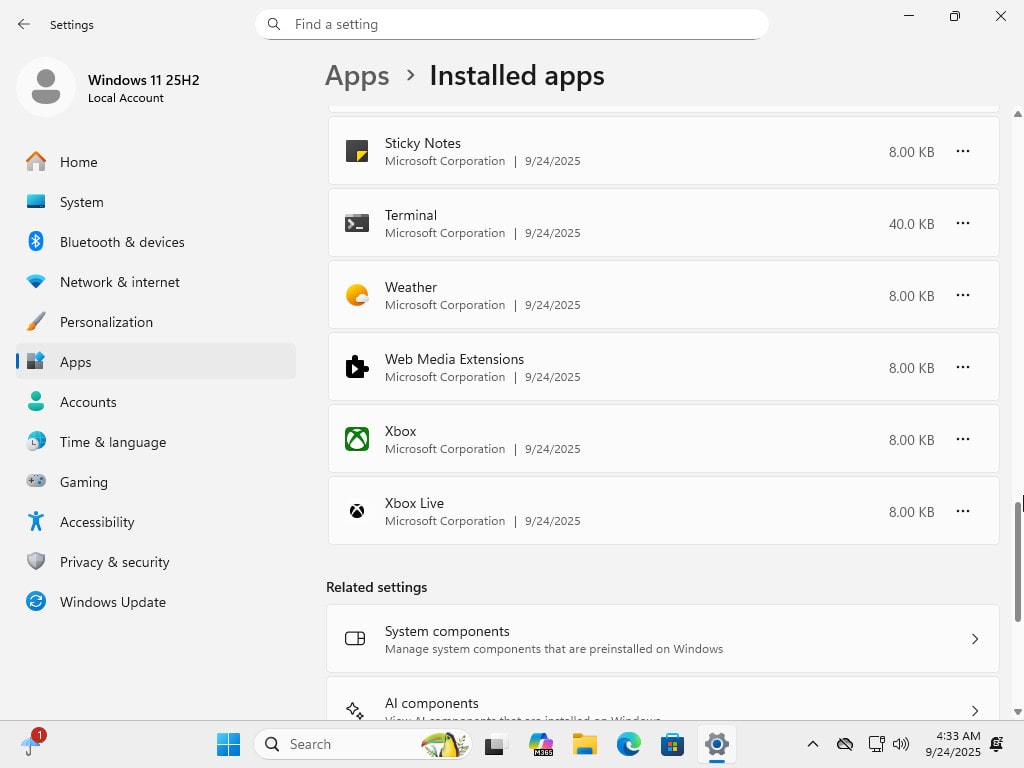Image resolution: width=1024 pixels, height=768 pixels.
Task: Click the Terminal app icon
Action: tap(357, 223)
